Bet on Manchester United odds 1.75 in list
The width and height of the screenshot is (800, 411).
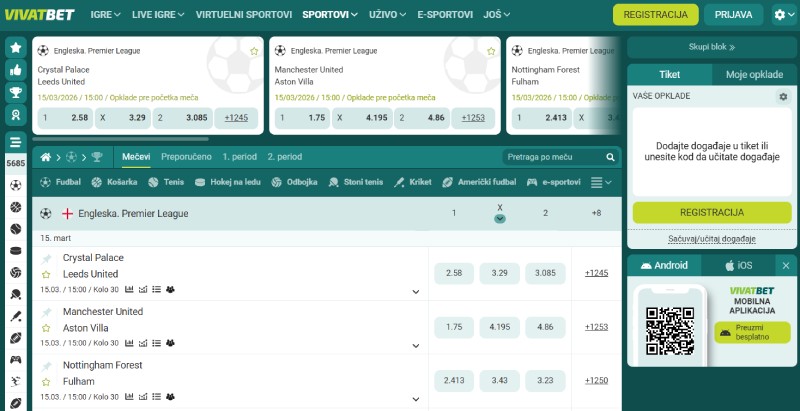point(453,327)
